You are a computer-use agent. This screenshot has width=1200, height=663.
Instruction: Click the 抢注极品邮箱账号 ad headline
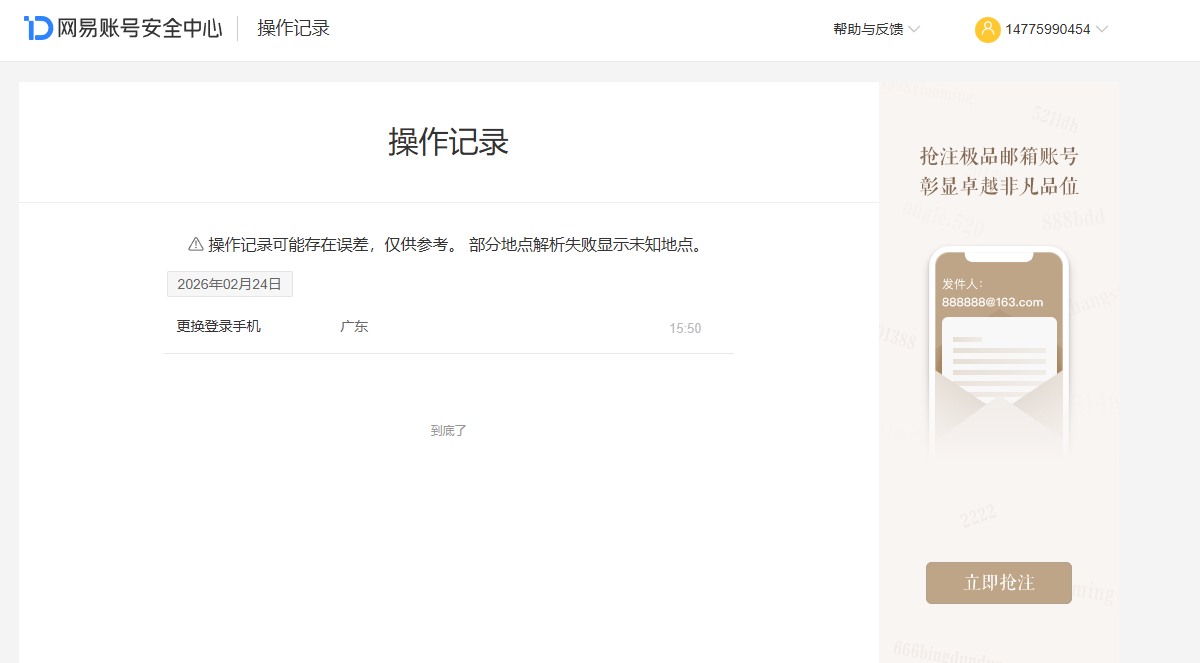tap(999, 156)
